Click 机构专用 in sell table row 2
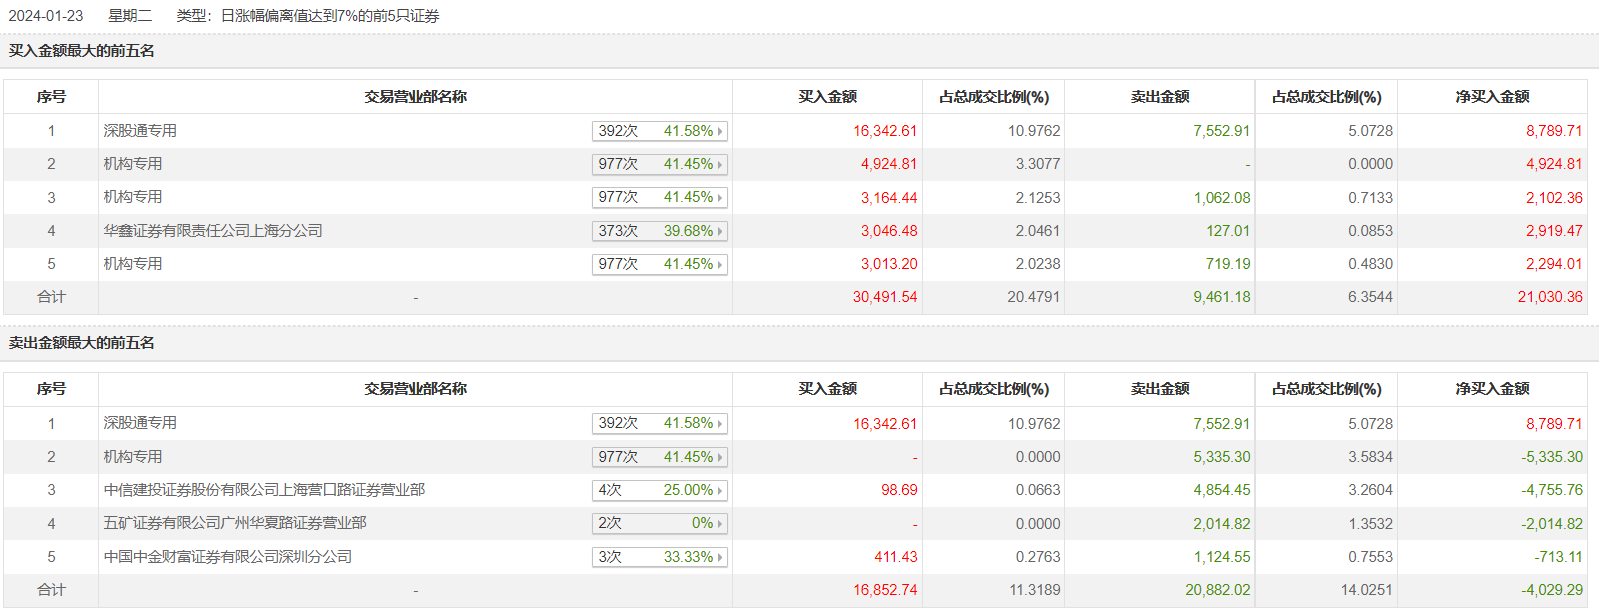 coord(133,457)
